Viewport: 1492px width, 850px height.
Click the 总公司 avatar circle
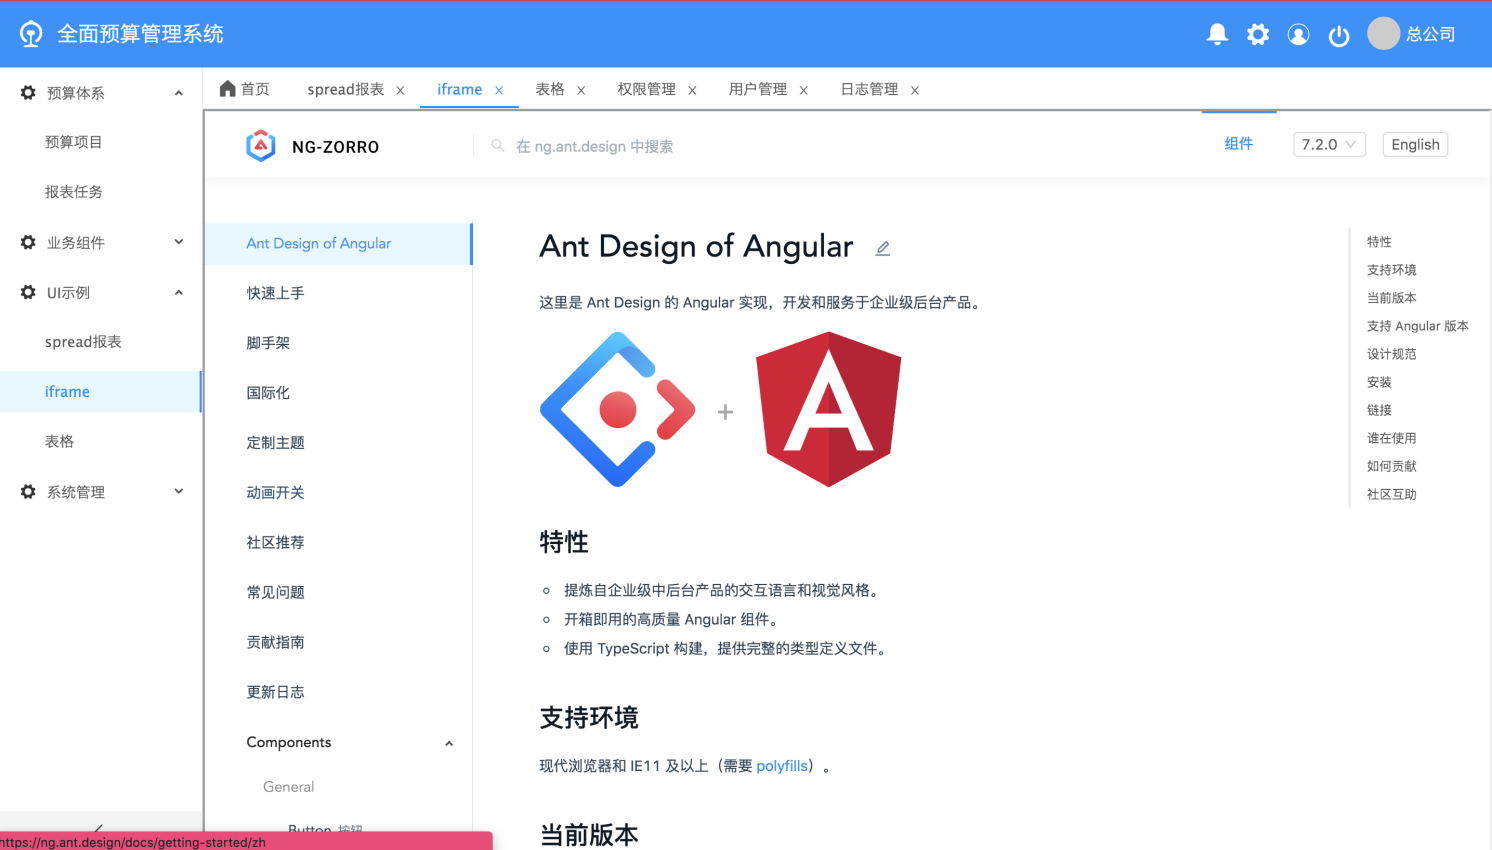tap(1383, 33)
